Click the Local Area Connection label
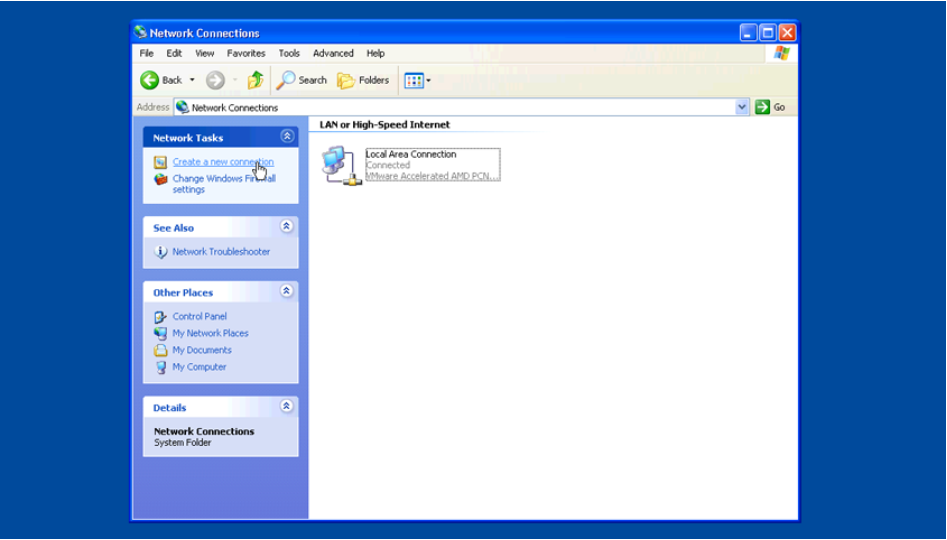 (x=411, y=154)
